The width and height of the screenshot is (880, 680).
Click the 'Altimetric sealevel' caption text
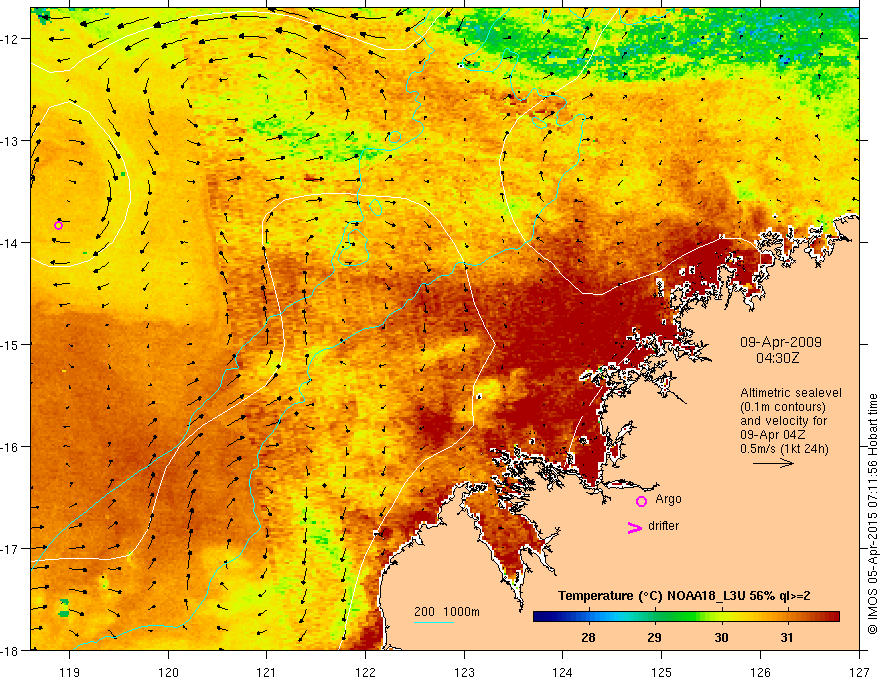pyautogui.click(x=791, y=393)
